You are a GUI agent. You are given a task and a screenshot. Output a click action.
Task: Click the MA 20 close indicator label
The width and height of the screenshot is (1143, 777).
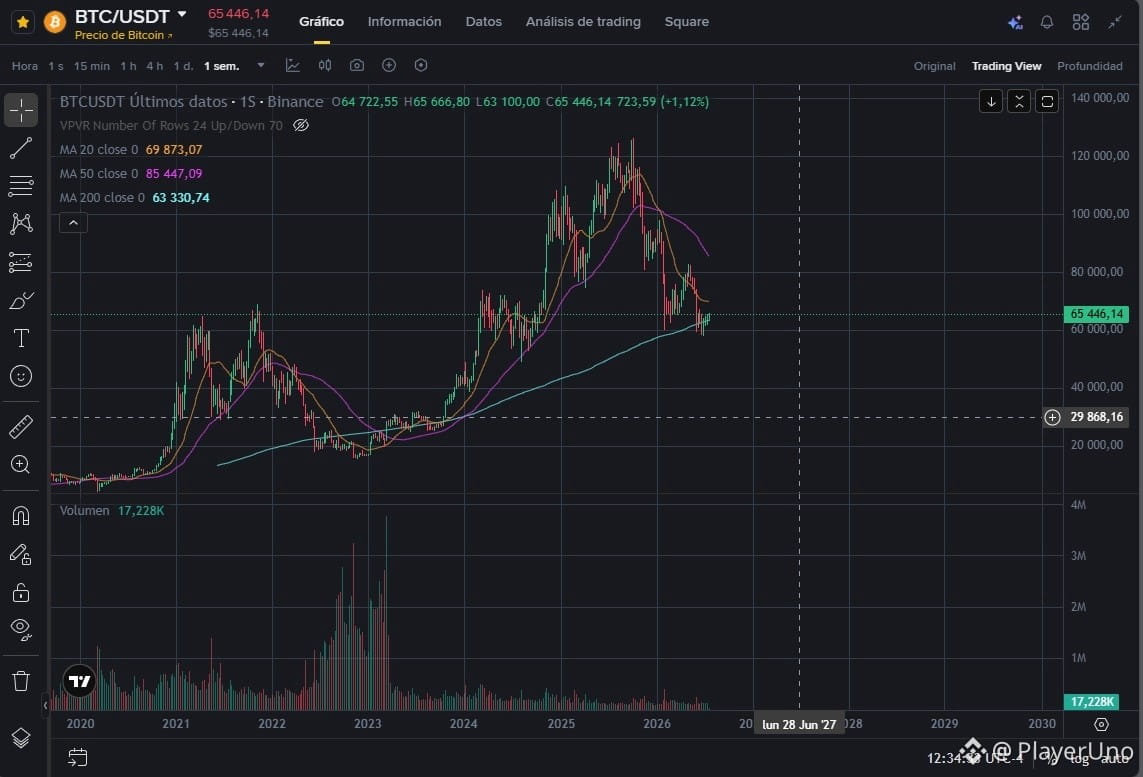[x=98, y=149]
